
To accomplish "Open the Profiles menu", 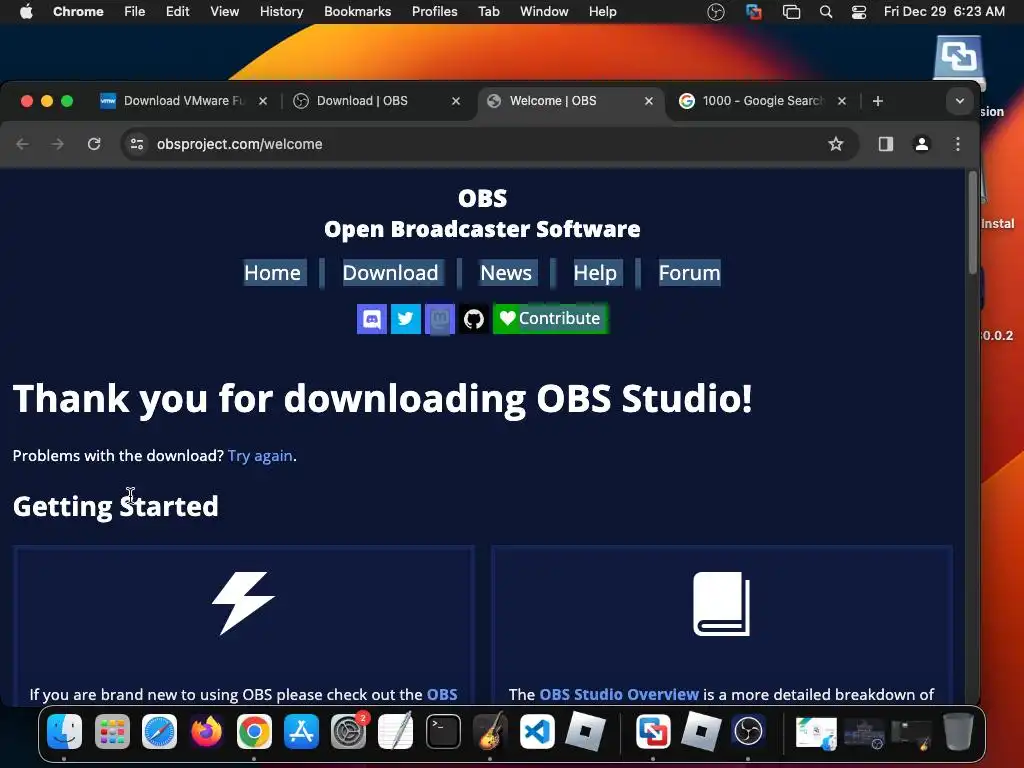I will [x=434, y=12].
